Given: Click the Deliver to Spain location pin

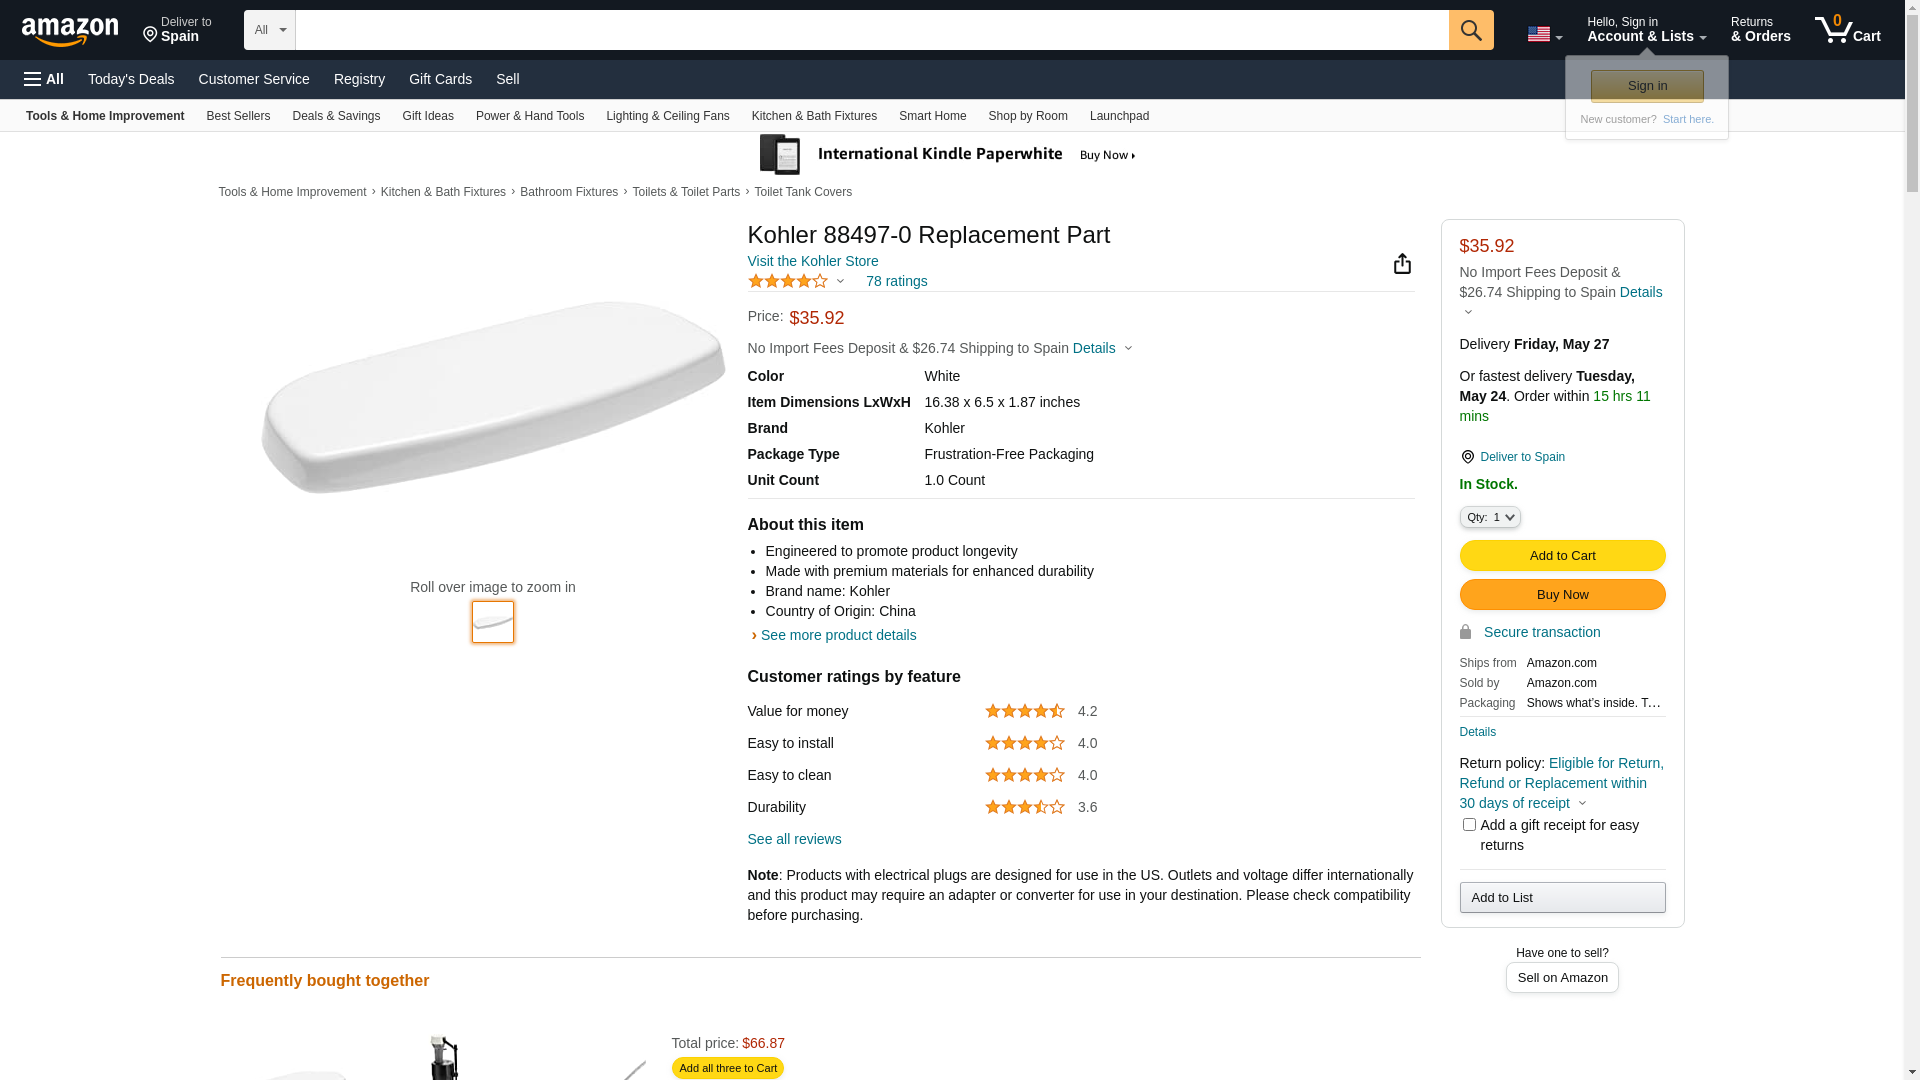Looking at the screenshot, I should point(1467,457).
